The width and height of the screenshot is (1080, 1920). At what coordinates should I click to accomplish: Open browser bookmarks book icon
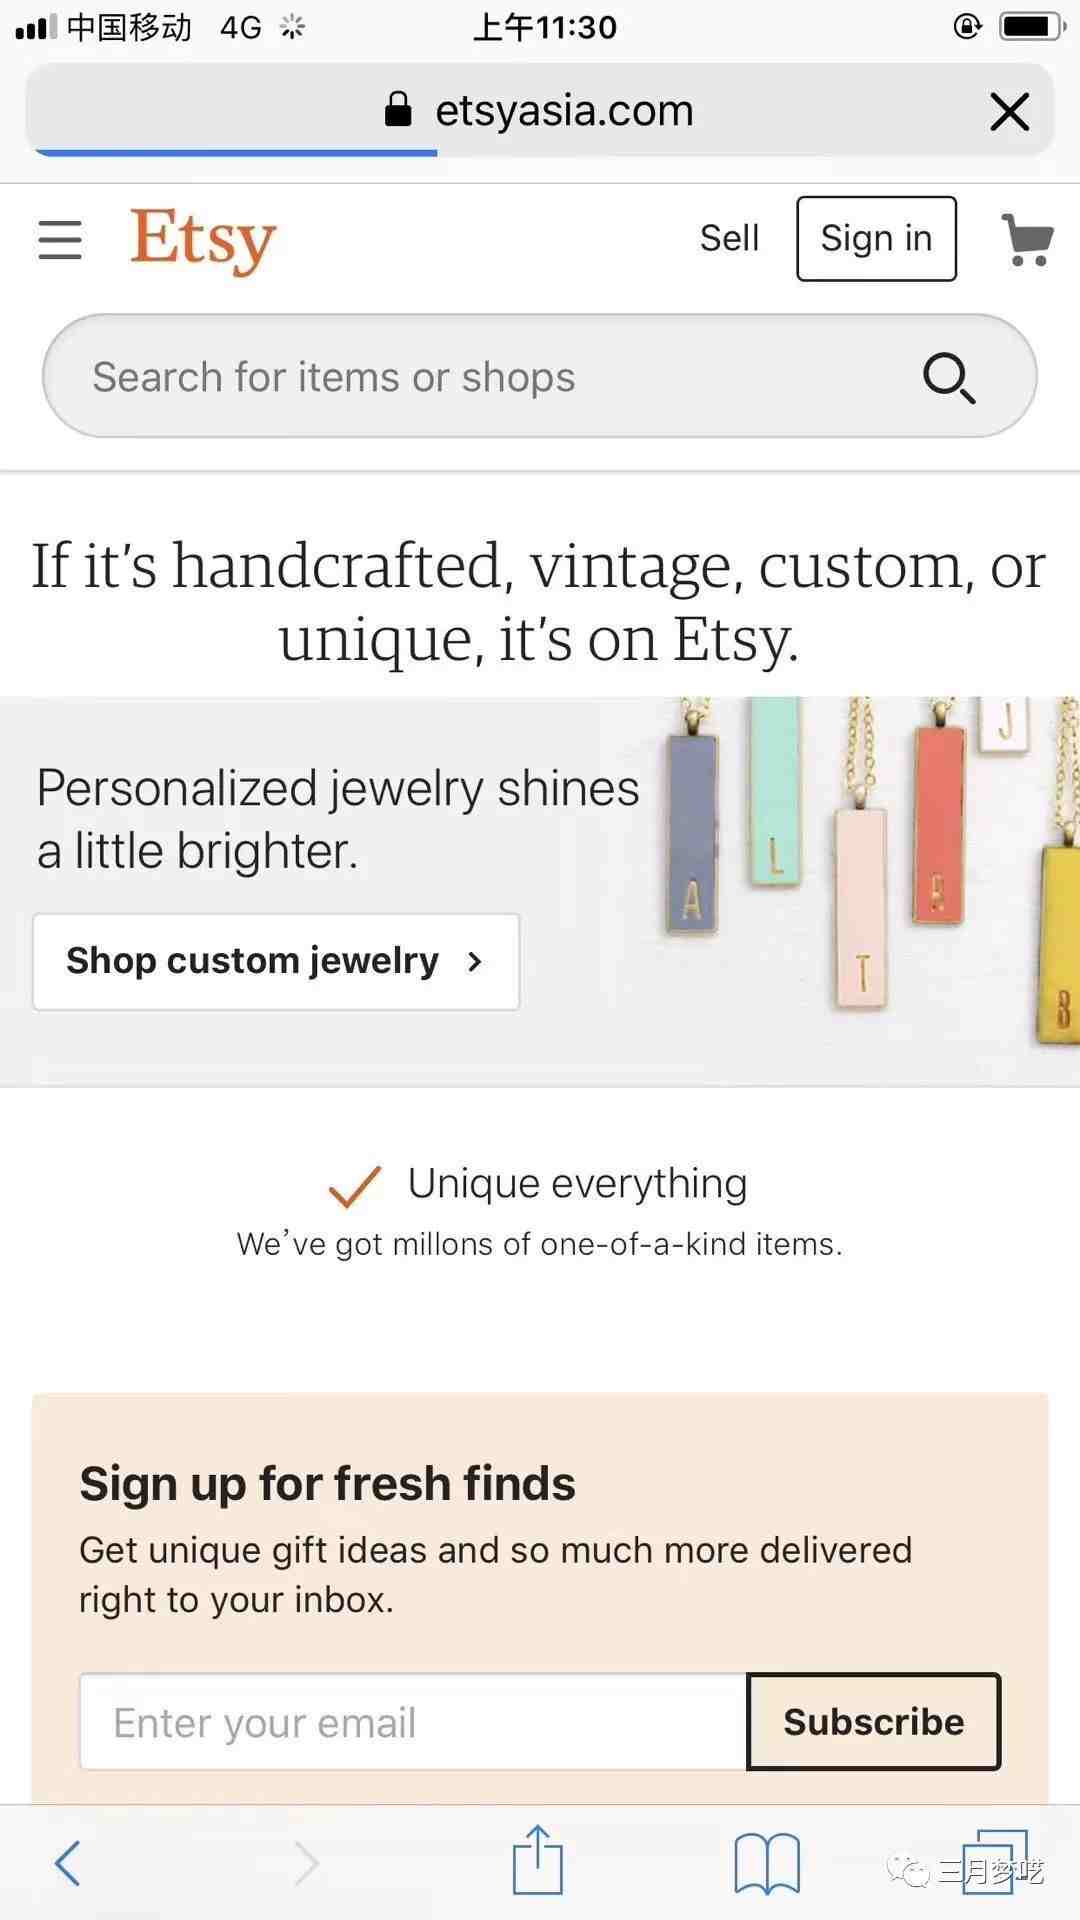point(767,1862)
